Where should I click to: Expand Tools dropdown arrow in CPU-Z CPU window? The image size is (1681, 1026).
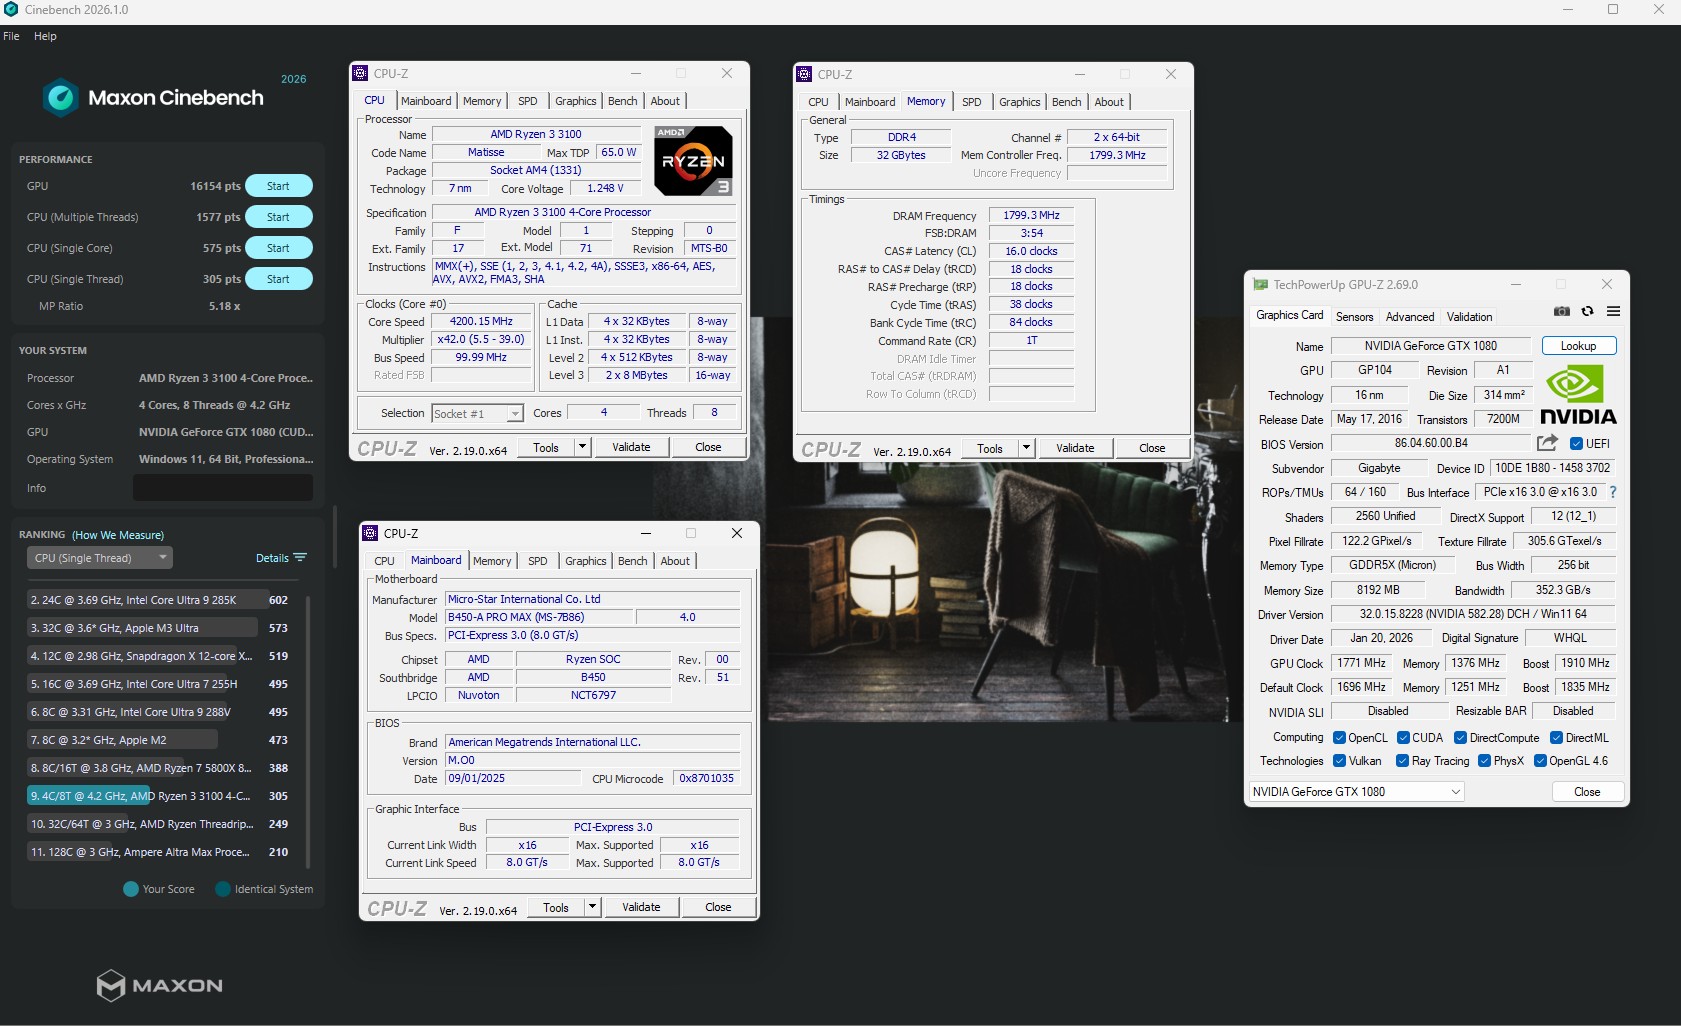click(582, 447)
